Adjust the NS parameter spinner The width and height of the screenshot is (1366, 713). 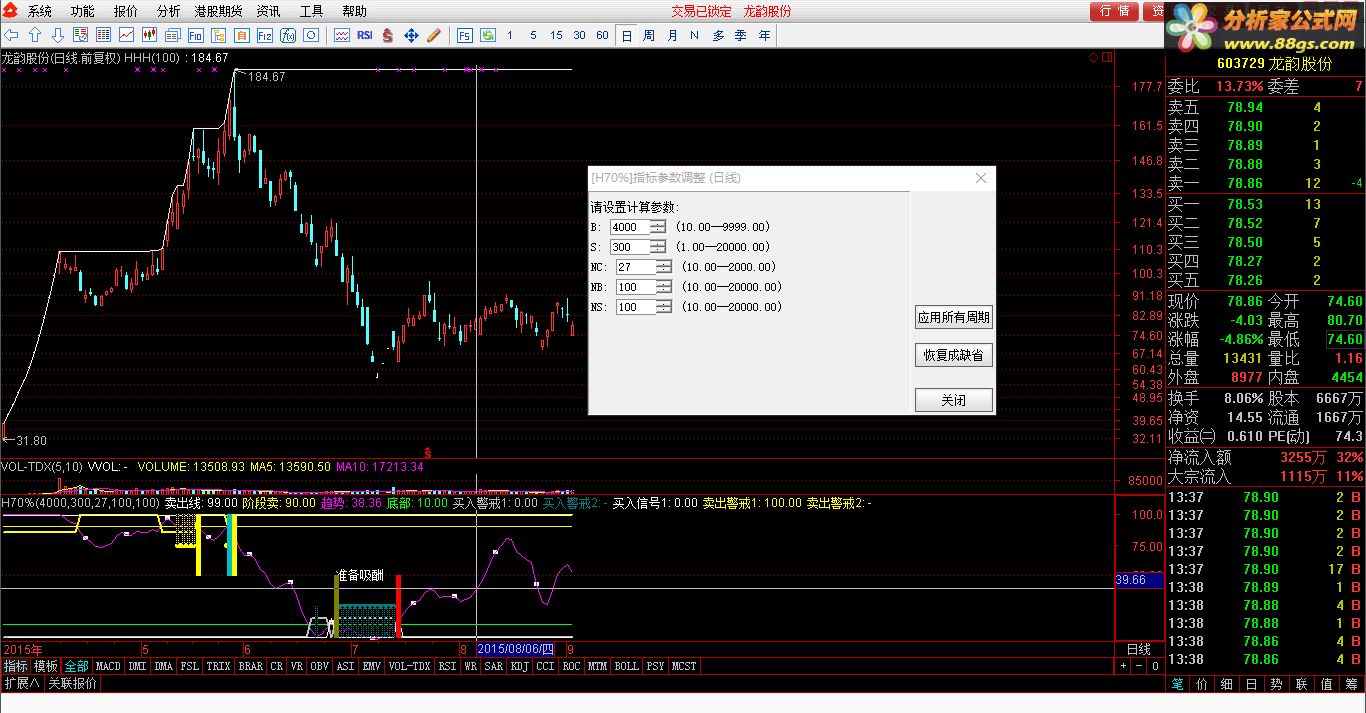[664, 307]
